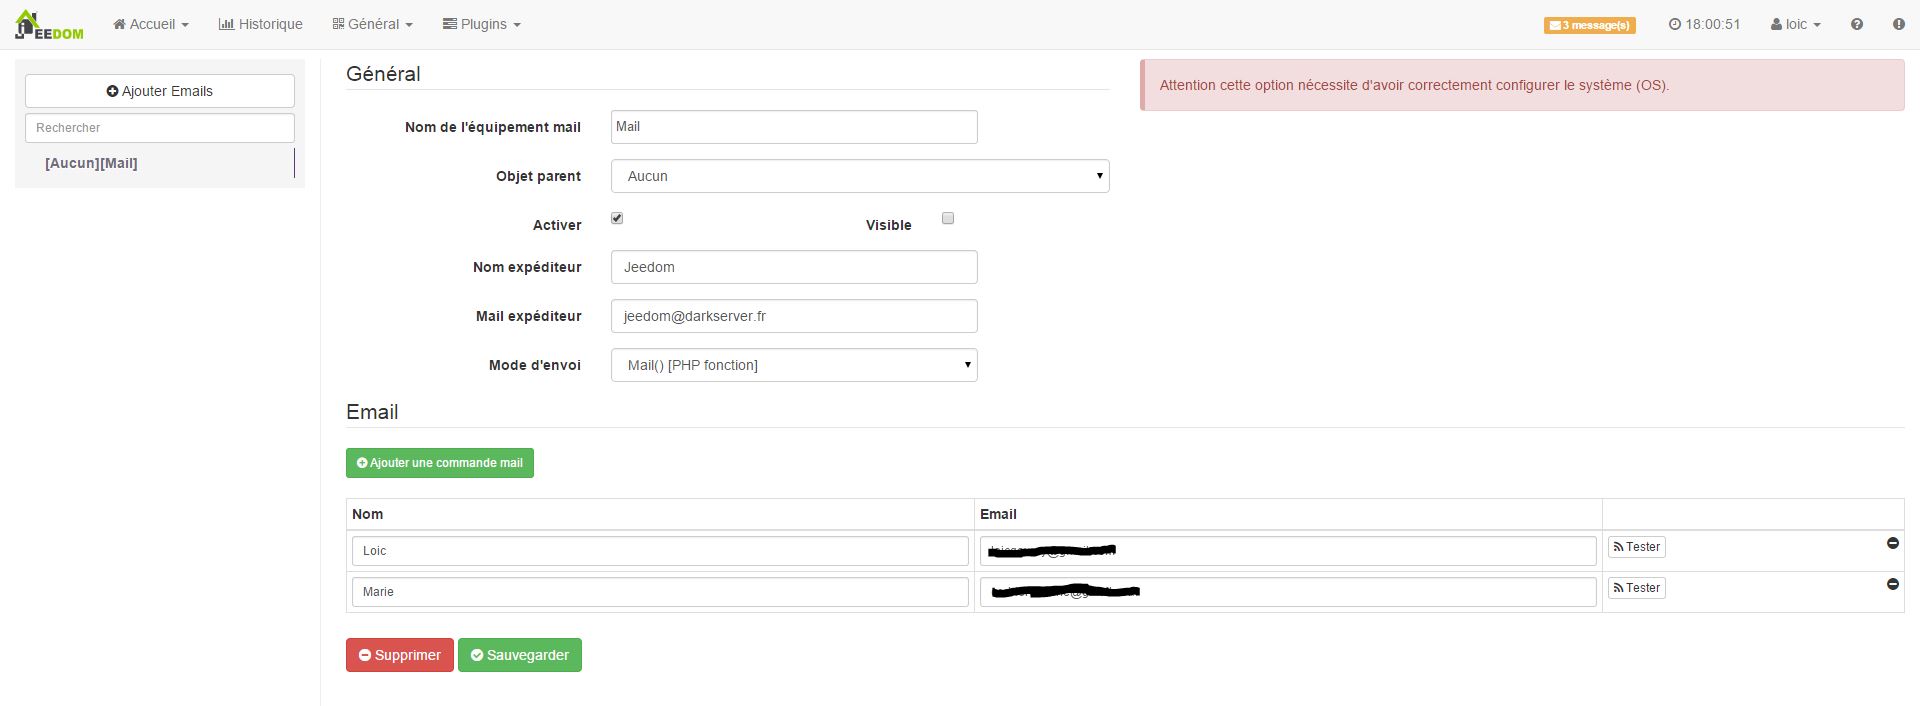1920x706 pixels.
Task: Open the 3 message(s) notification badge
Action: 1589,25
